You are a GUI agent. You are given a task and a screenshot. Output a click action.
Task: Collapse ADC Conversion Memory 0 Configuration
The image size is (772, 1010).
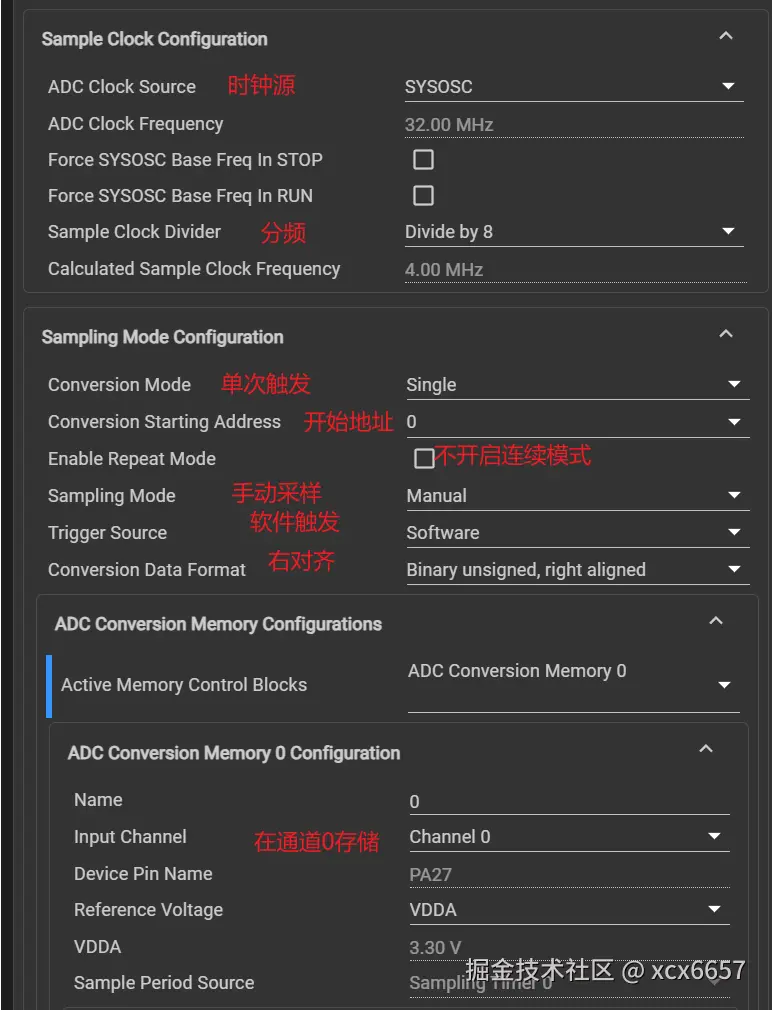pos(706,749)
